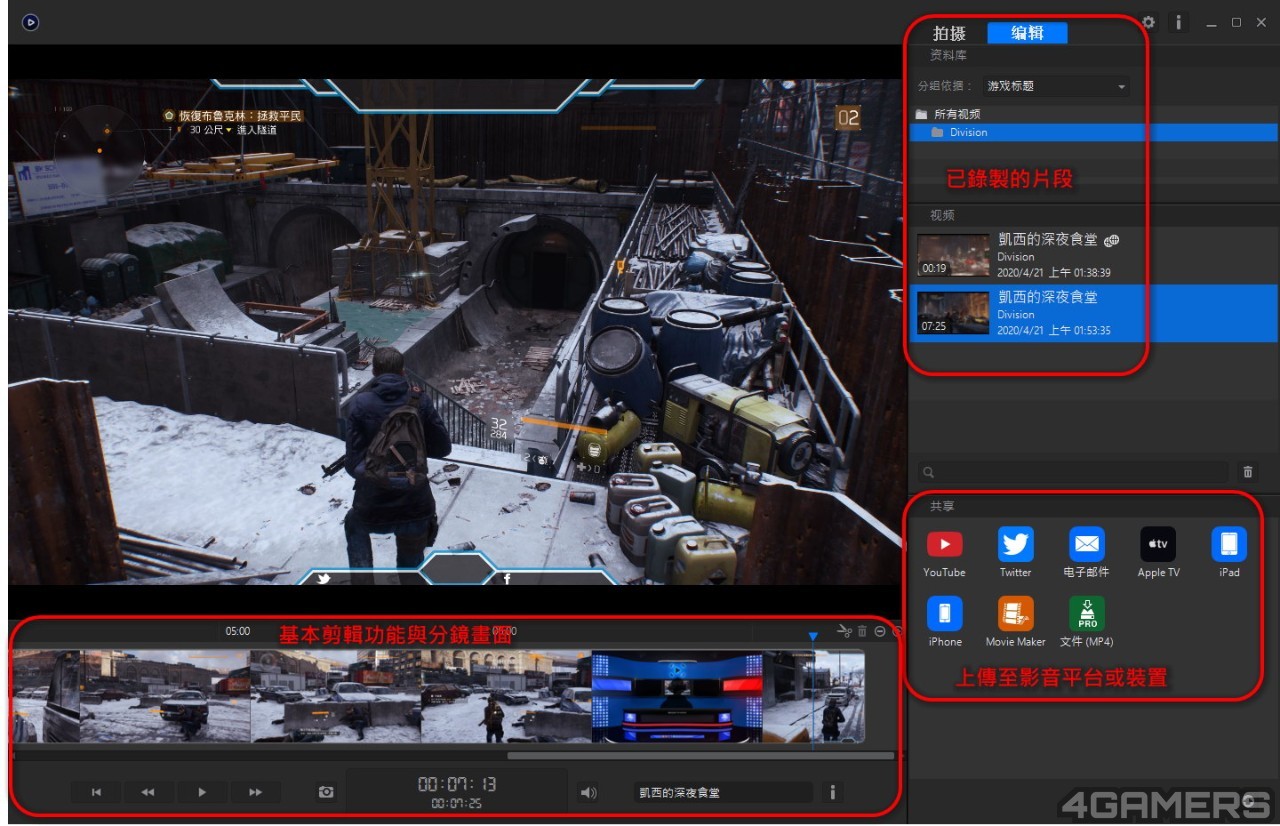Image resolution: width=1280 pixels, height=826 pixels.
Task: Jump to start of video
Action: tap(96, 792)
